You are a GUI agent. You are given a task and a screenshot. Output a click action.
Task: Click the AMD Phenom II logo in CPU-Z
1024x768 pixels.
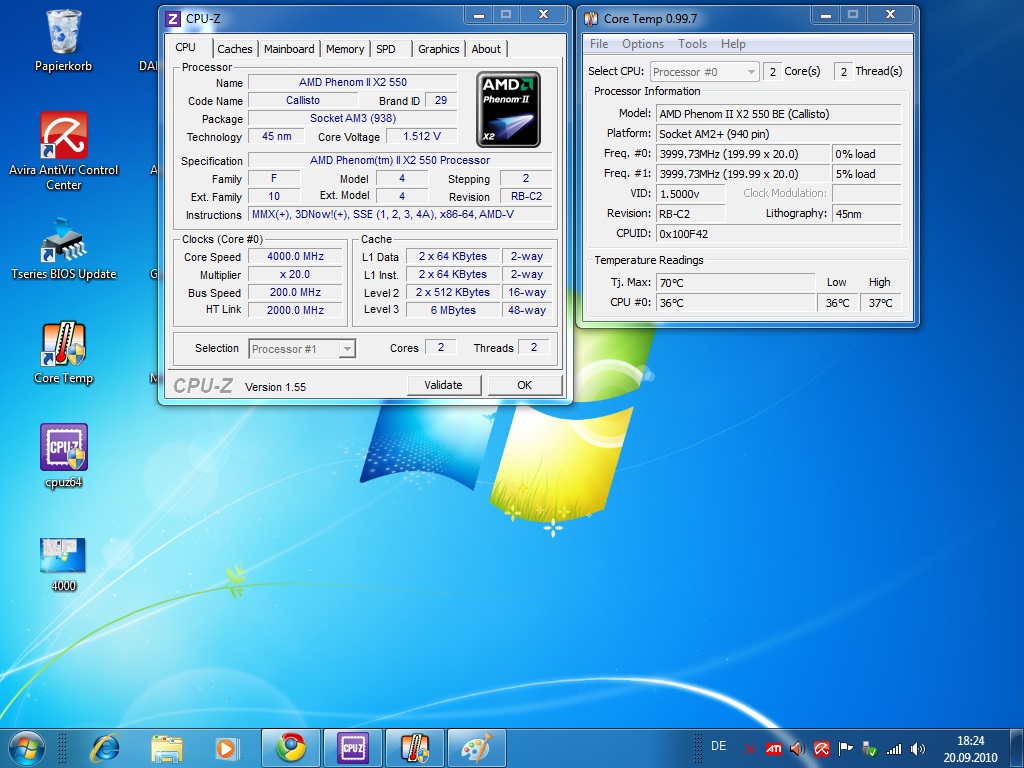point(508,109)
